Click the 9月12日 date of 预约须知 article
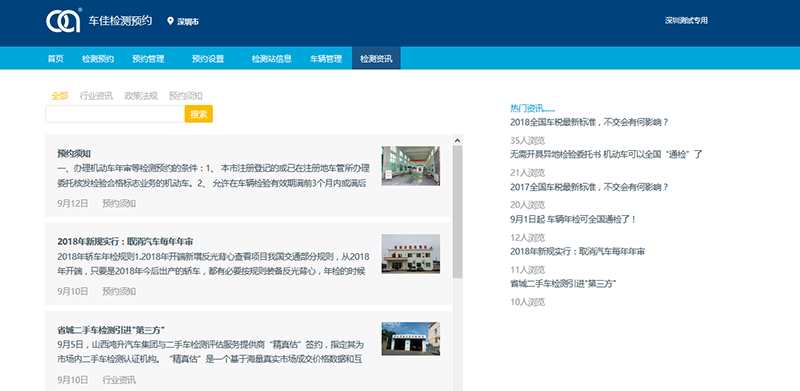Image resolution: width=800 pixels, height=391 pixels. pos(72,204)
